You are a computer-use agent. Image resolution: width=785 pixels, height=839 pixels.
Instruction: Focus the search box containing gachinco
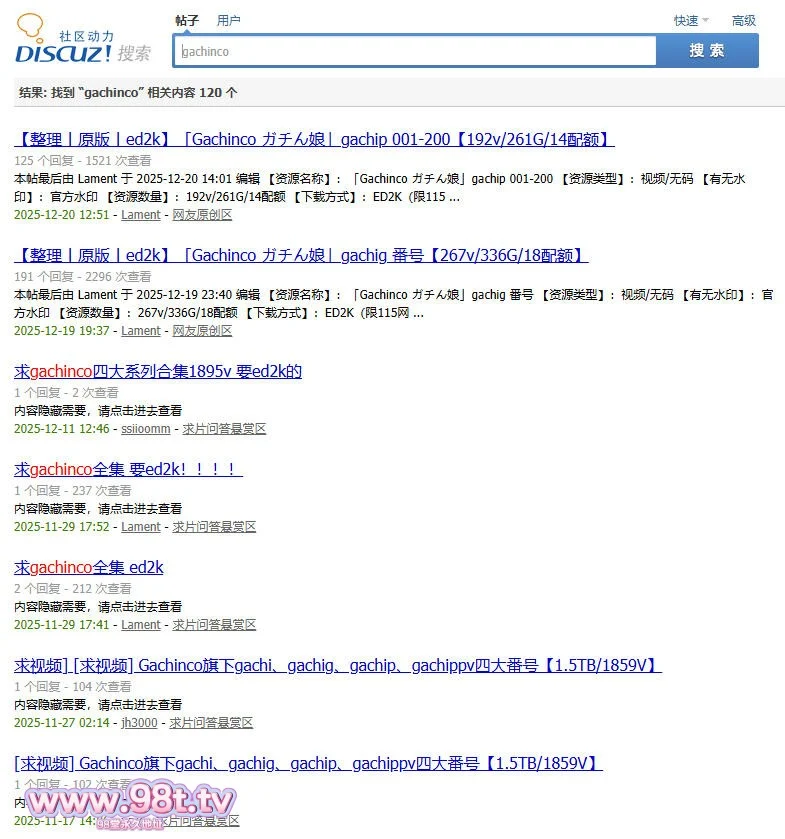click(415, 51)
